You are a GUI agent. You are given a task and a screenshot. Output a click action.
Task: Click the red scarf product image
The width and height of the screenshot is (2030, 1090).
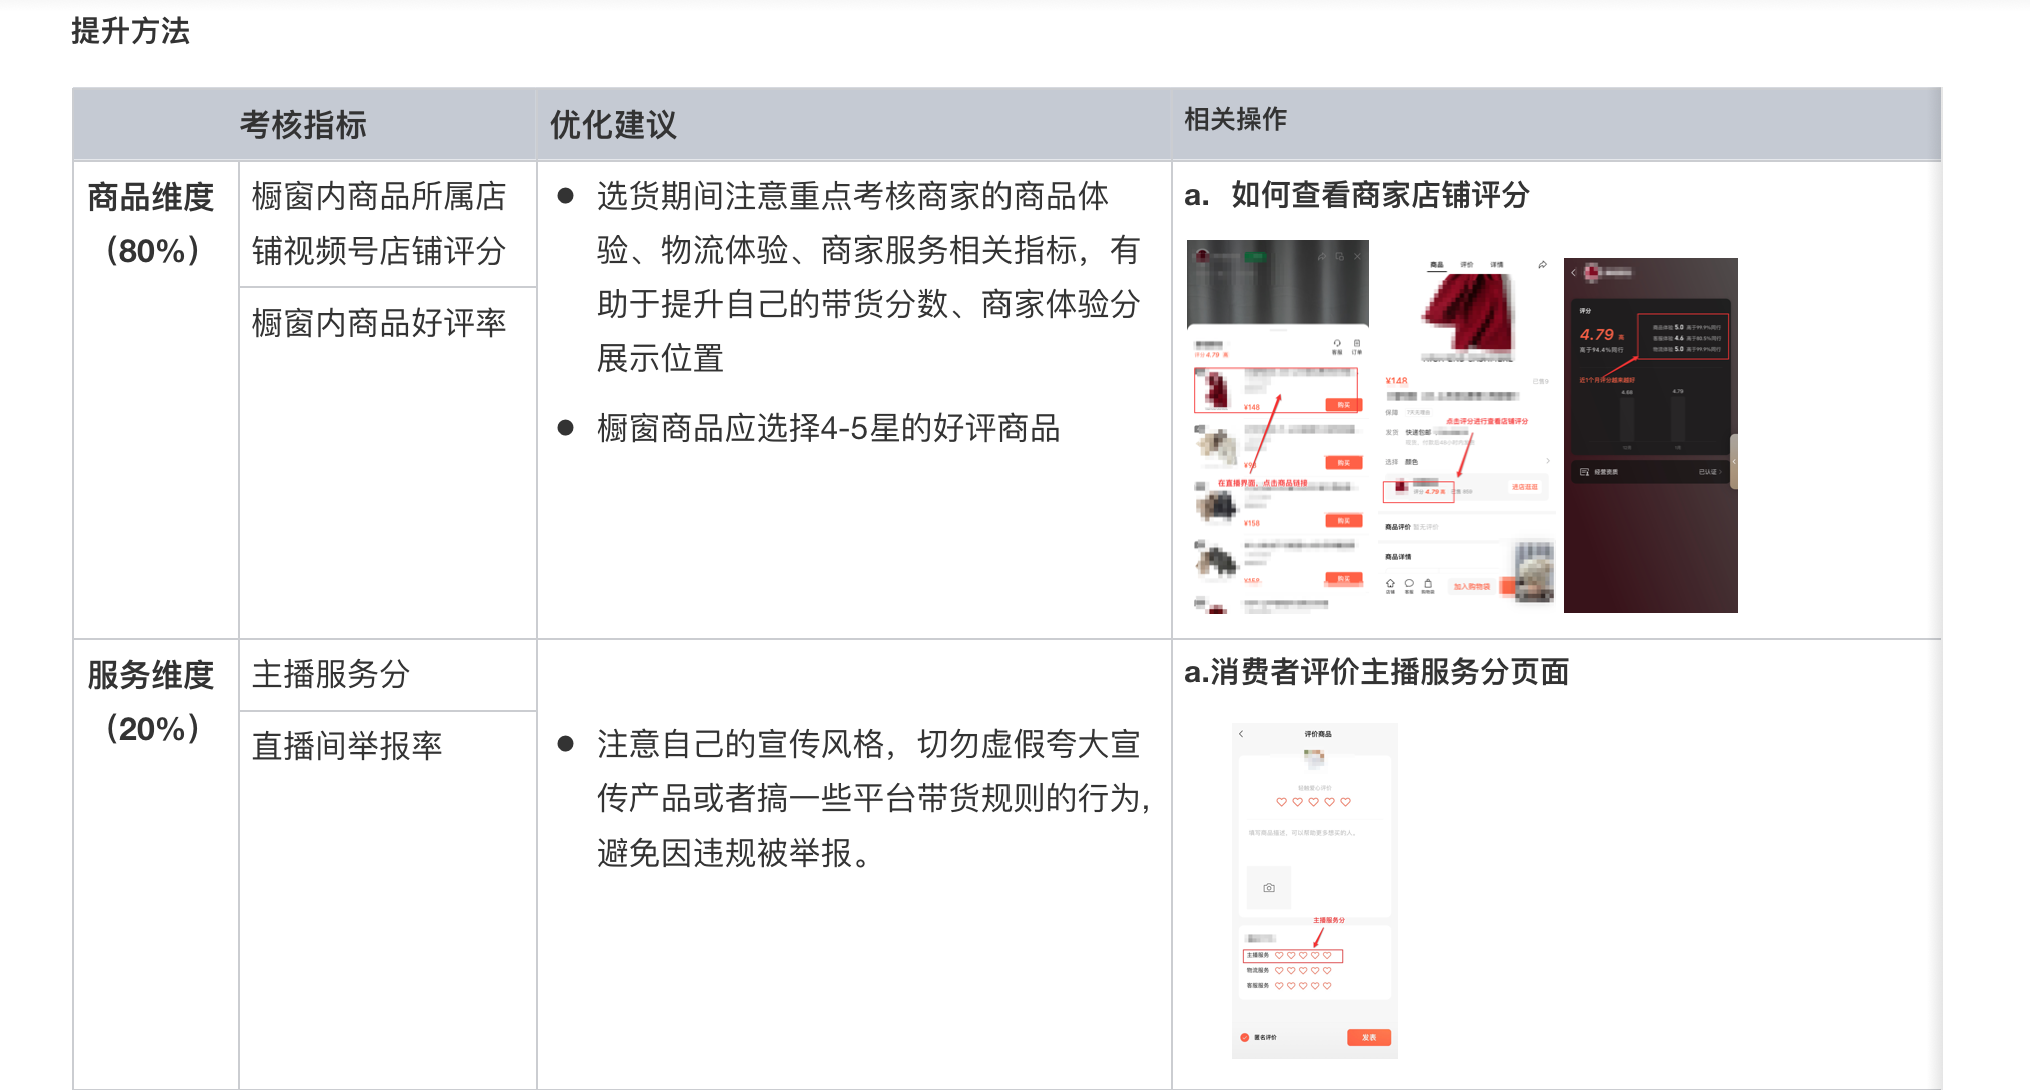(x=1467, y=312)
